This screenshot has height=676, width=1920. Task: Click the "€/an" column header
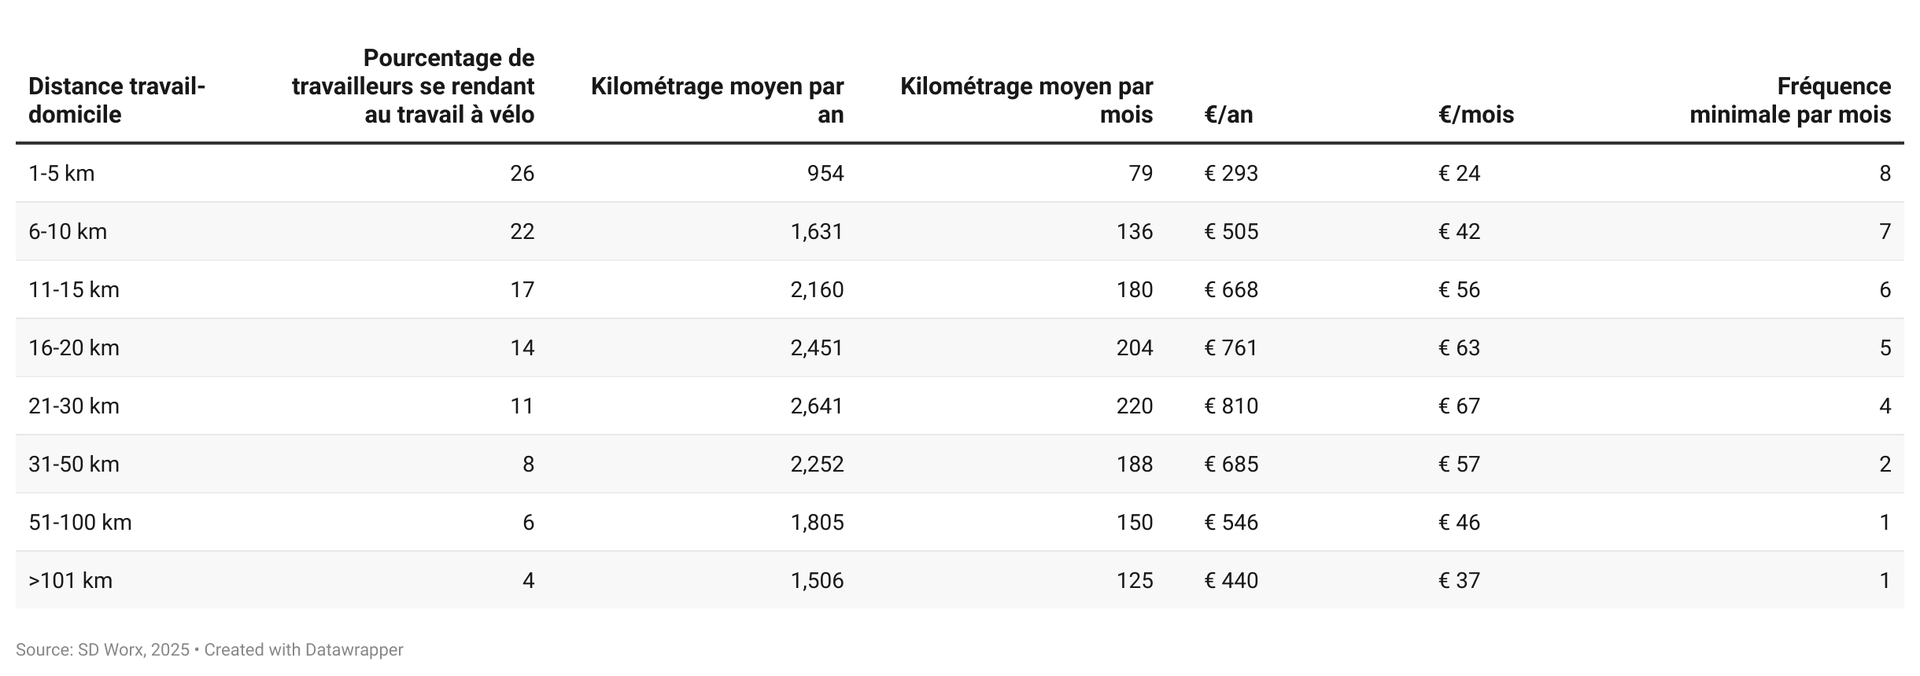[x=1228, y=114]
